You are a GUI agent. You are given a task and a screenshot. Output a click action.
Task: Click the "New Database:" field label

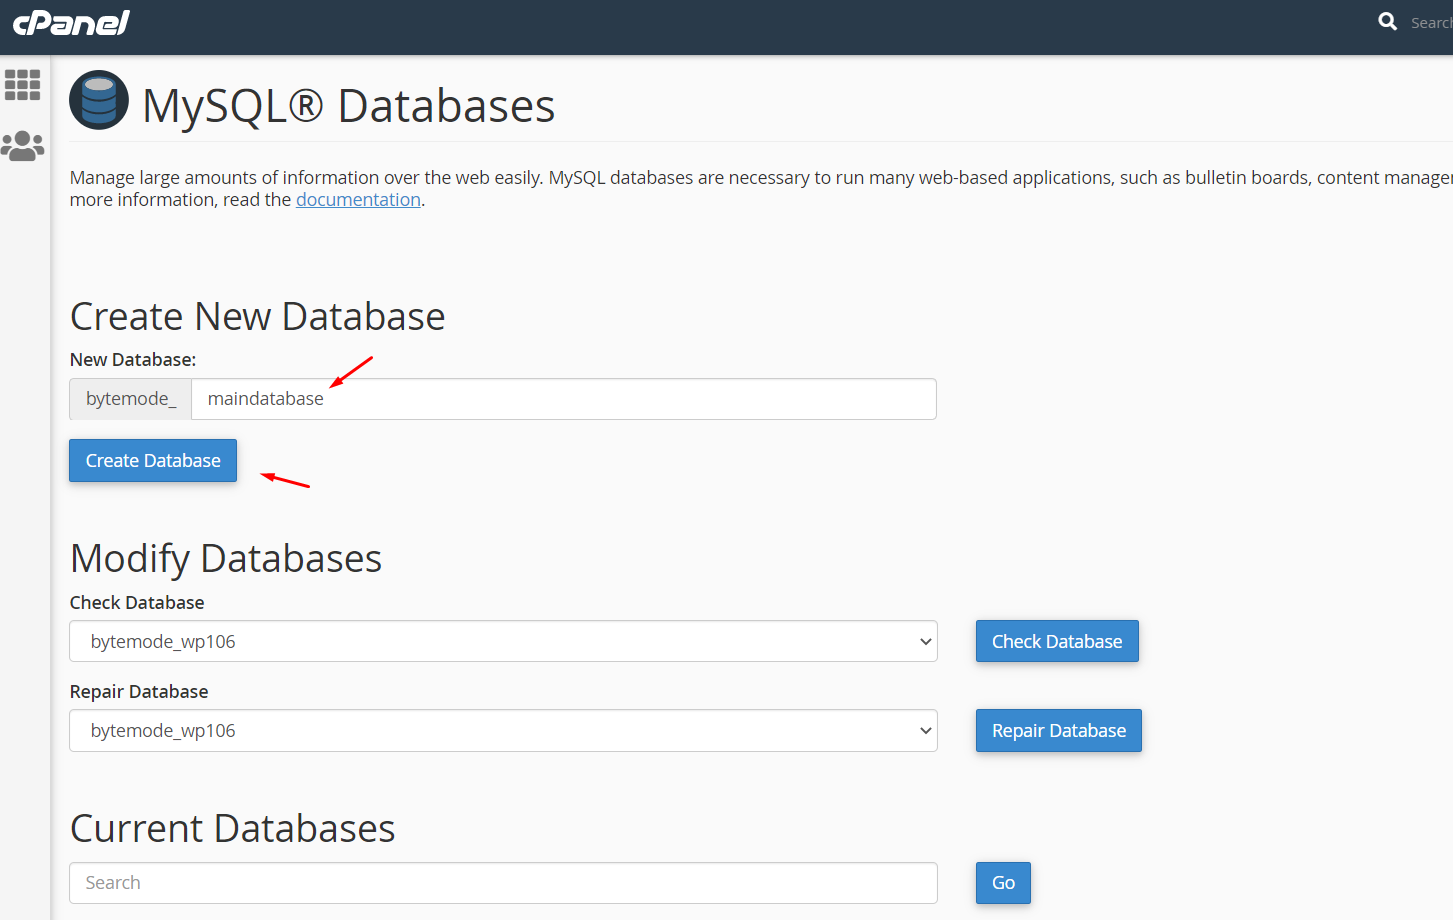click(133, 360)
